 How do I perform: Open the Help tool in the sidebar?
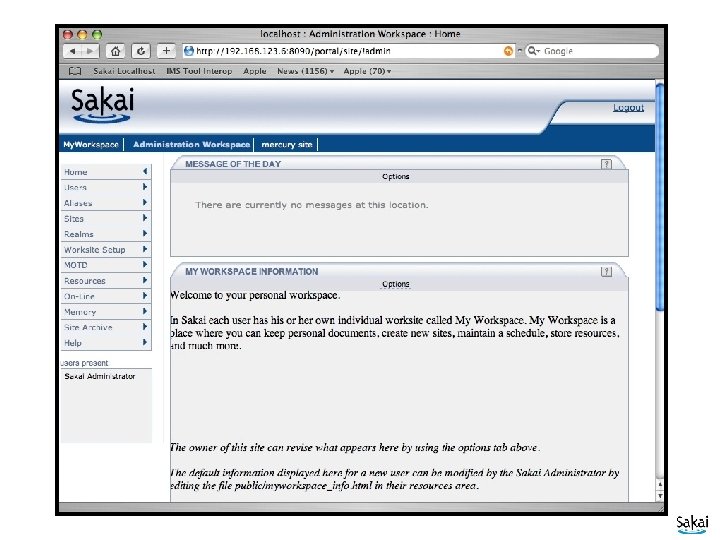106,343
